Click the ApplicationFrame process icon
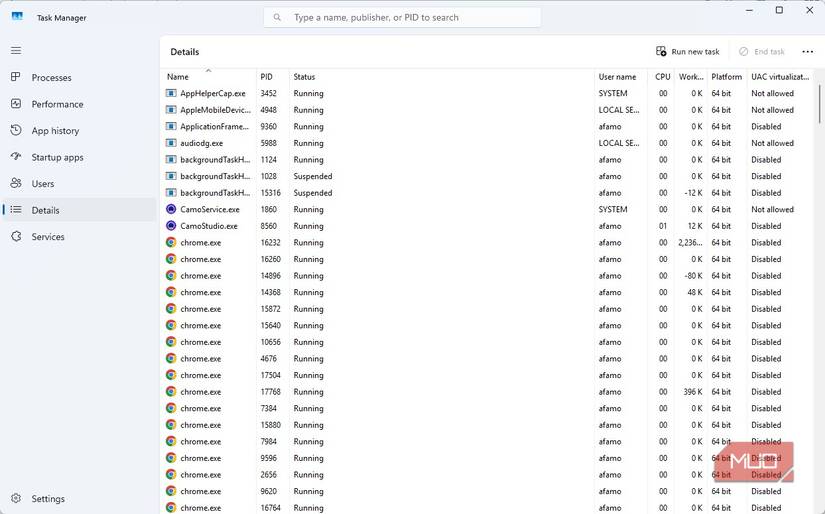 coord(171,126)
